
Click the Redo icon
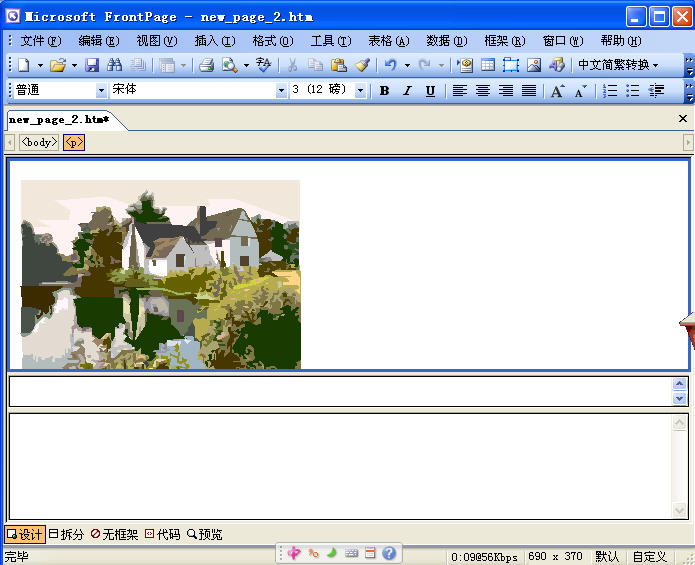point(425,65)
